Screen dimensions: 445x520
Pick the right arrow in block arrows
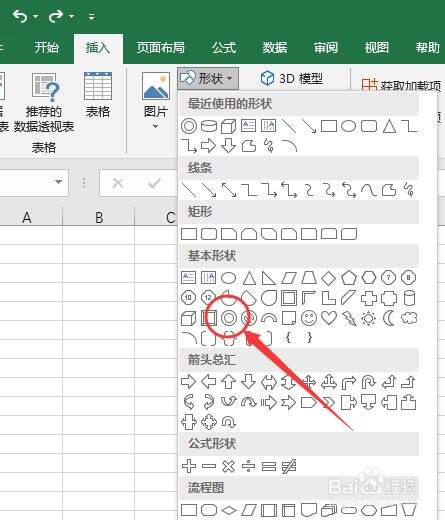(189, 382)
